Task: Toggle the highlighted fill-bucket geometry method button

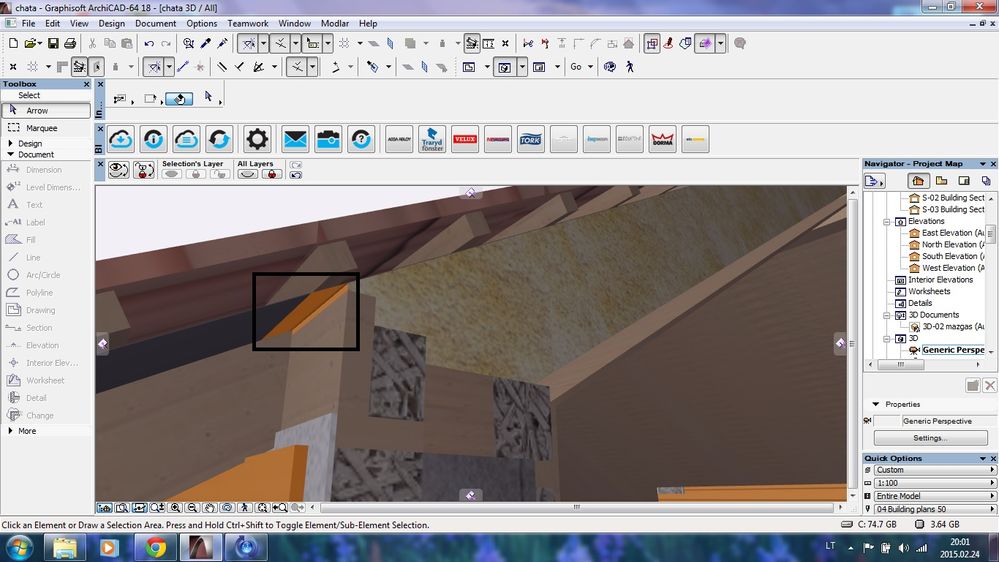Action: pos(179,99)
